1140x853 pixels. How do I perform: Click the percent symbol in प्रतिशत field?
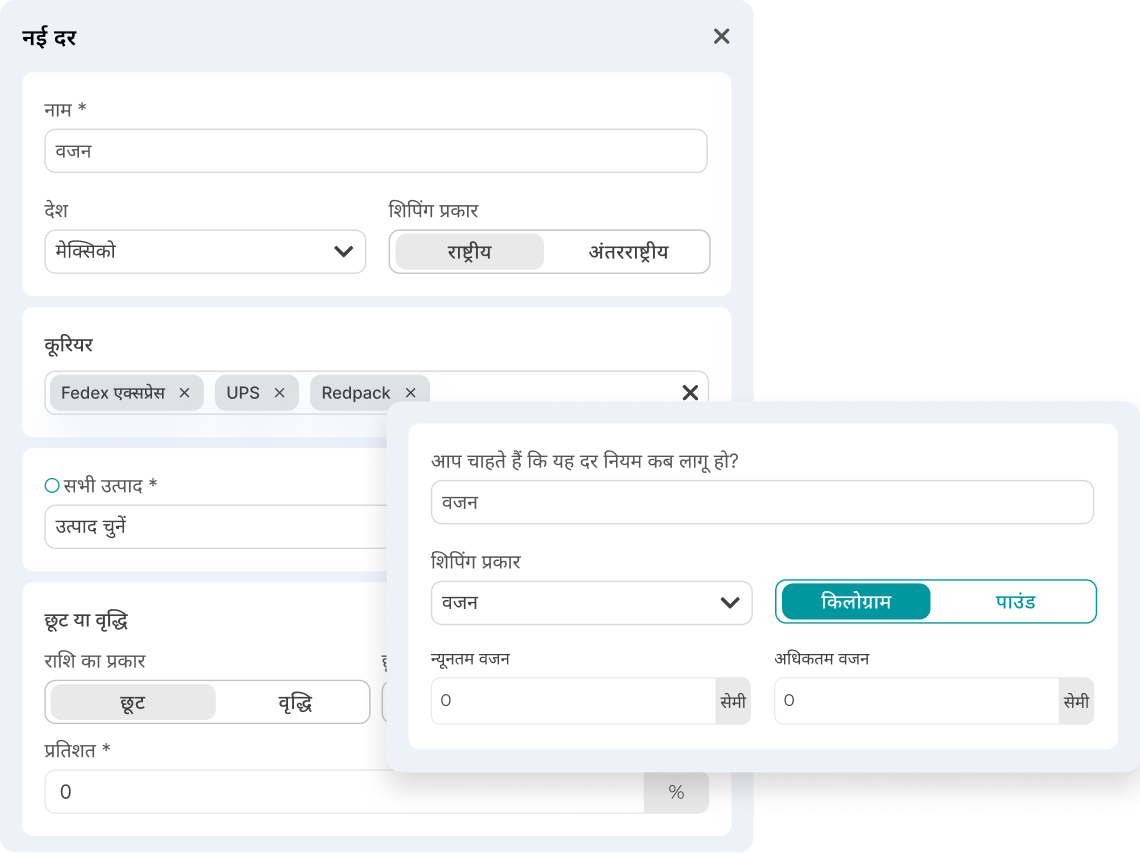(x=676, y=791)
